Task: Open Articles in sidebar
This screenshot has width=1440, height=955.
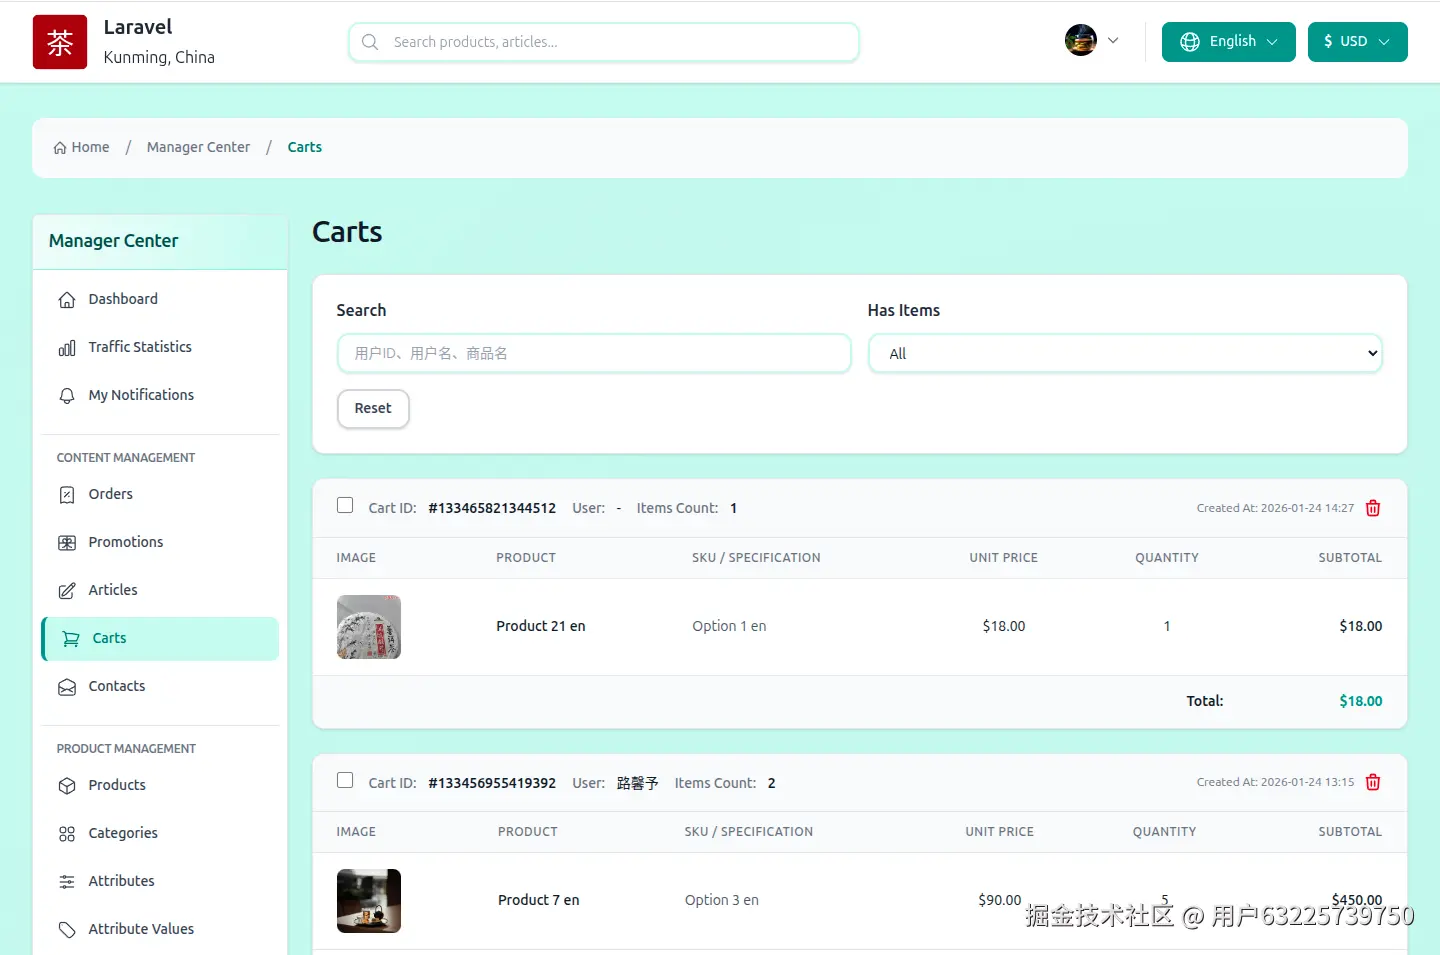Action: [160, 590]
